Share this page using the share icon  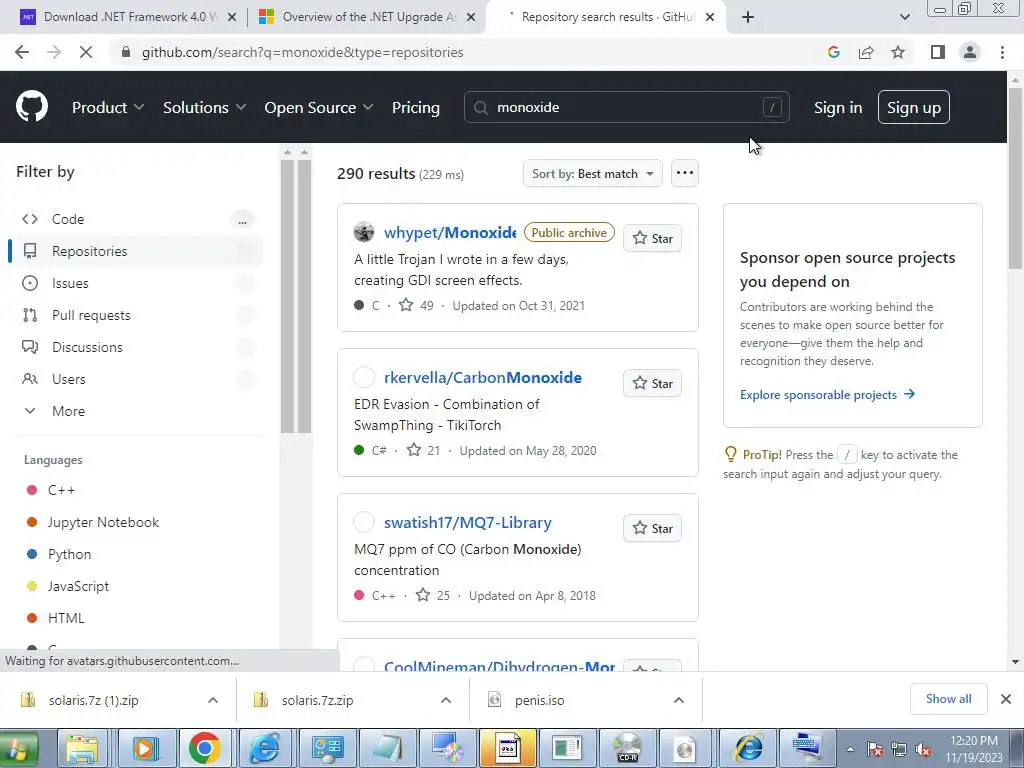[866, 52]
